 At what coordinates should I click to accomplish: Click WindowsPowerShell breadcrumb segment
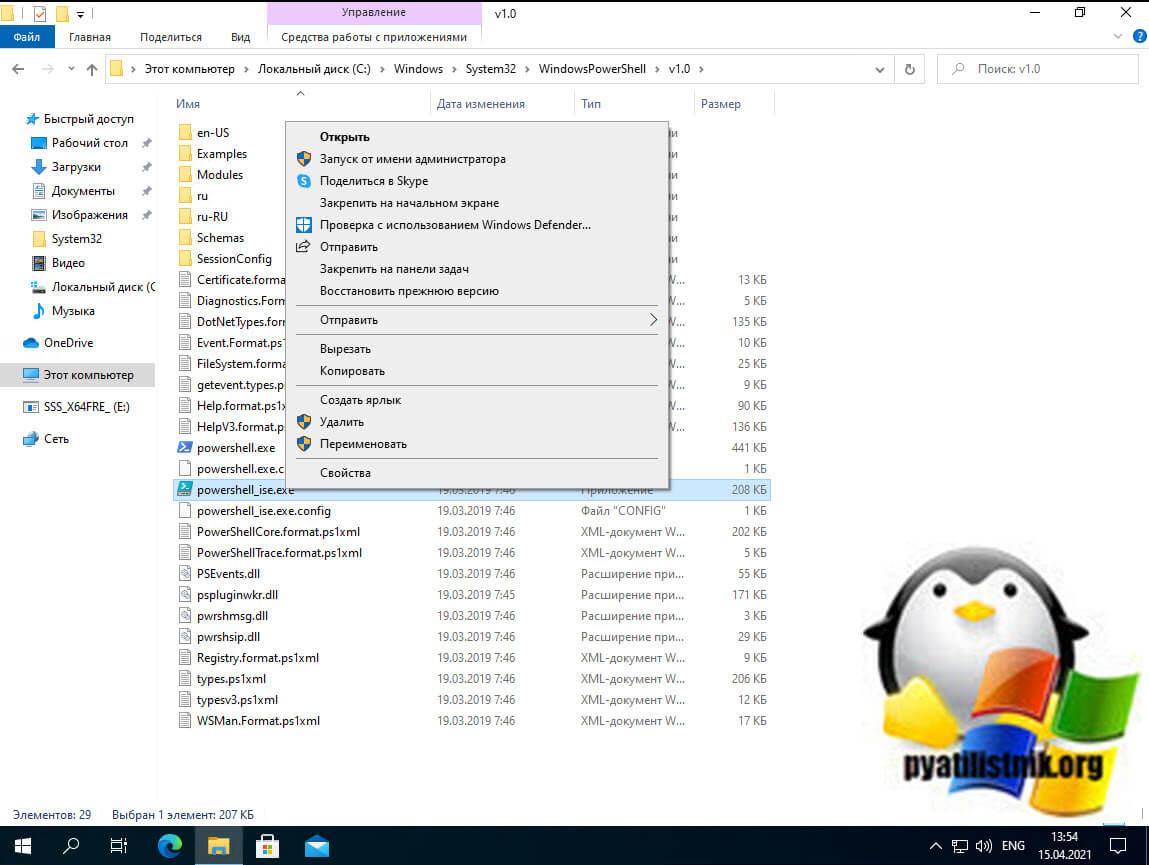[x=592, y=69]
